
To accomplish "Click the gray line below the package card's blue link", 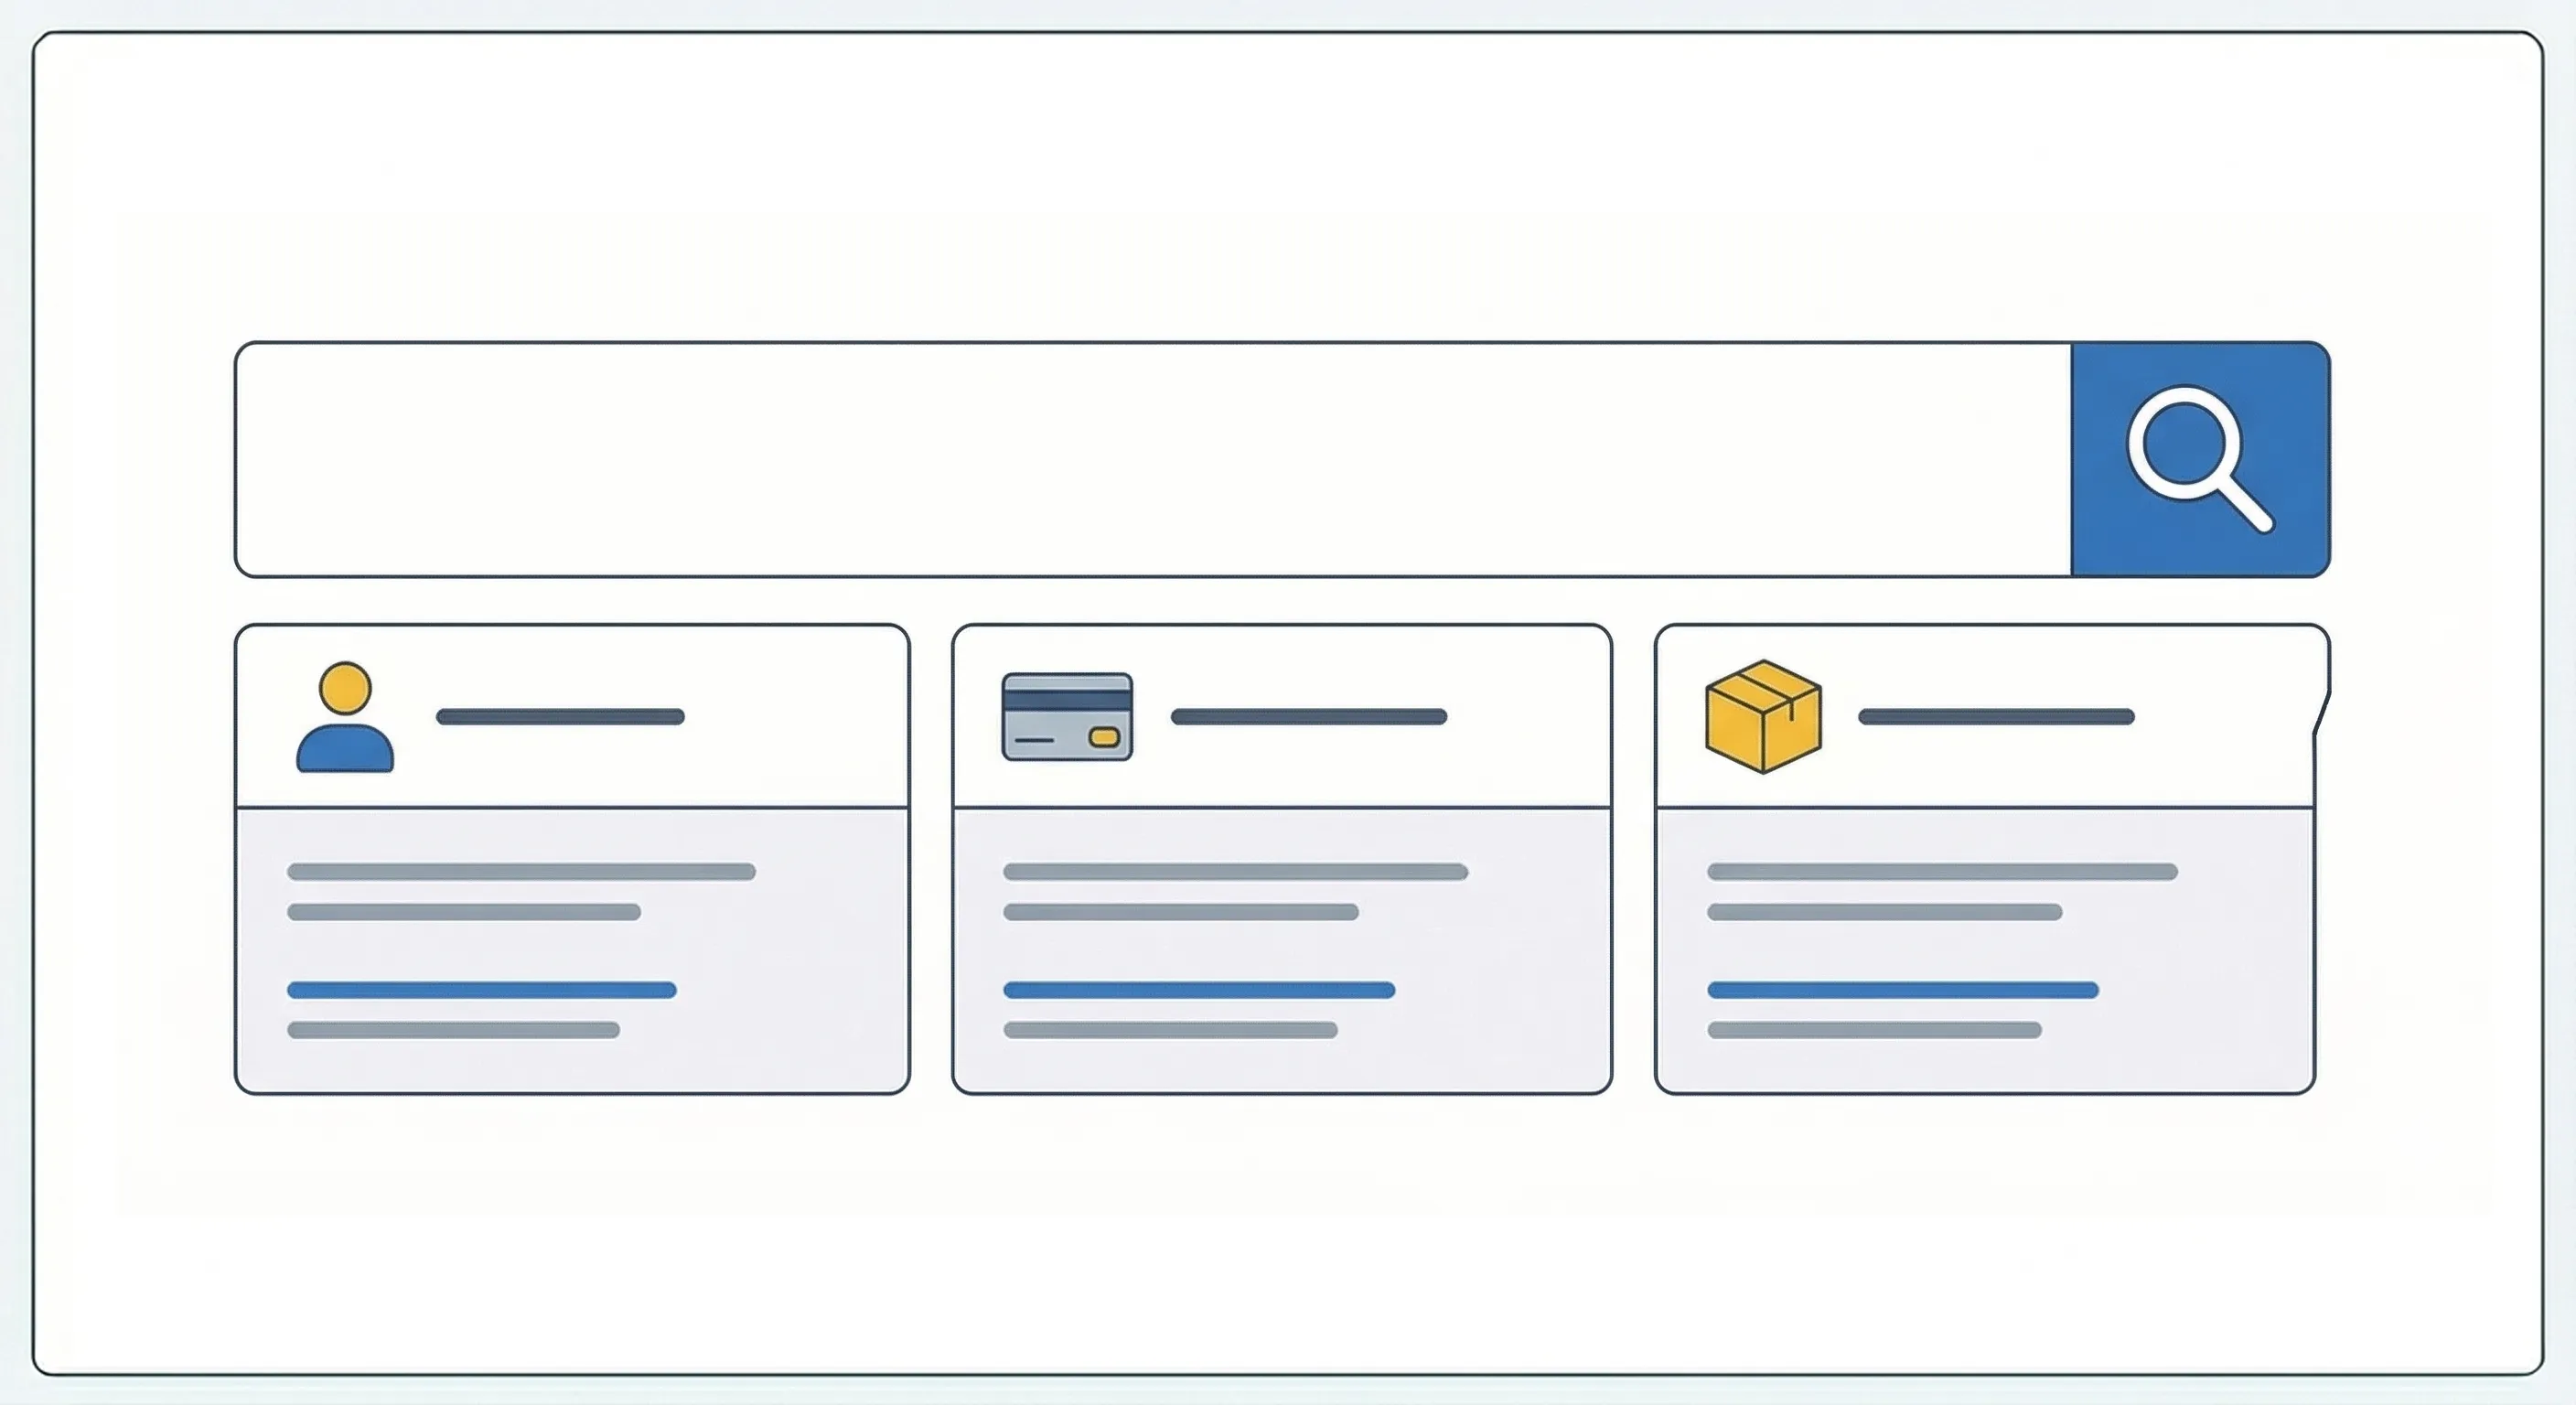I will [1874, 1030].
